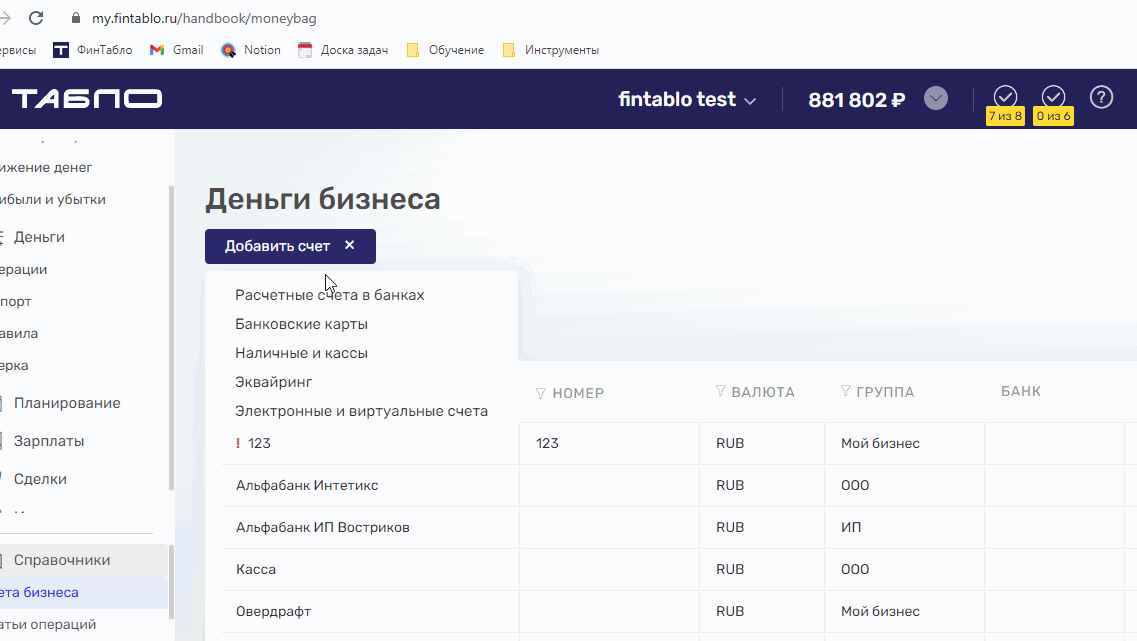Go to Прибыли и убытки report
1137x641 pixels.
click(53, 199)
